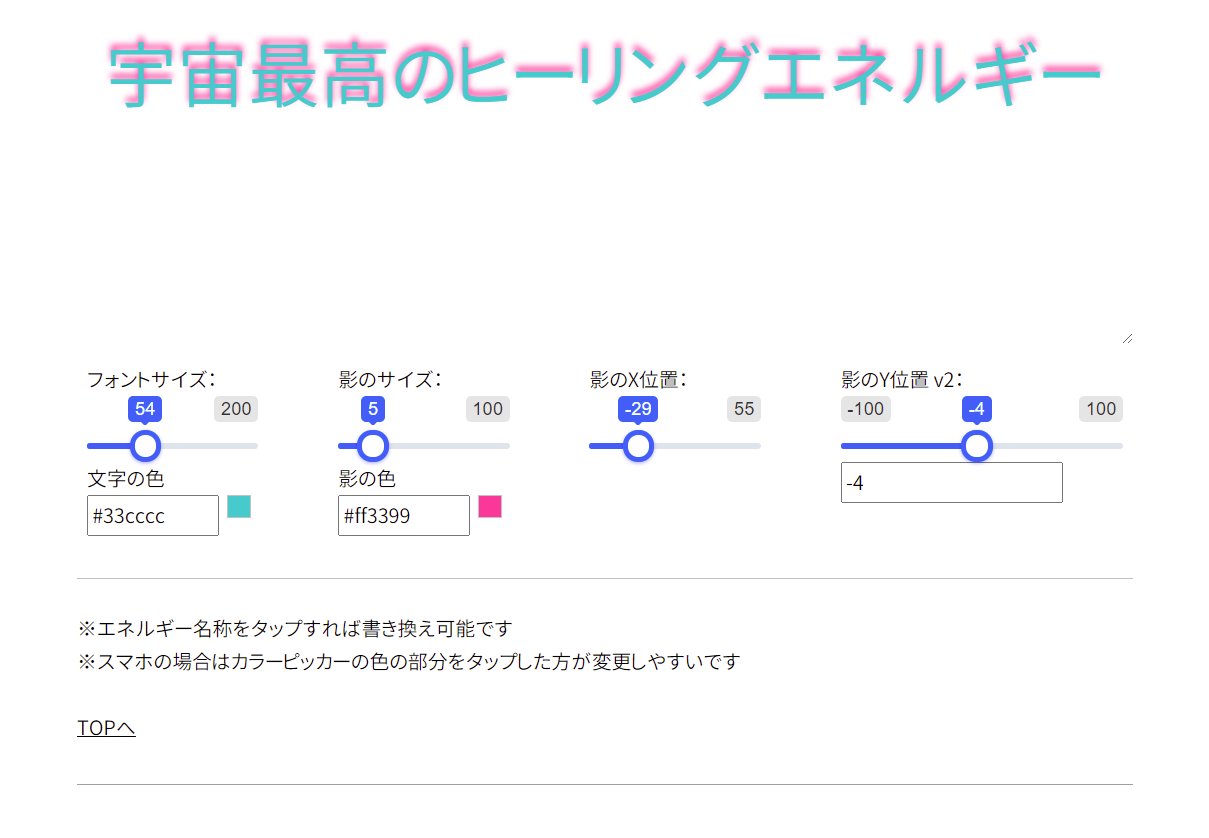Click the shadow size slider handle
This screenshot has height=838, width=1209.
pos(373,446)
